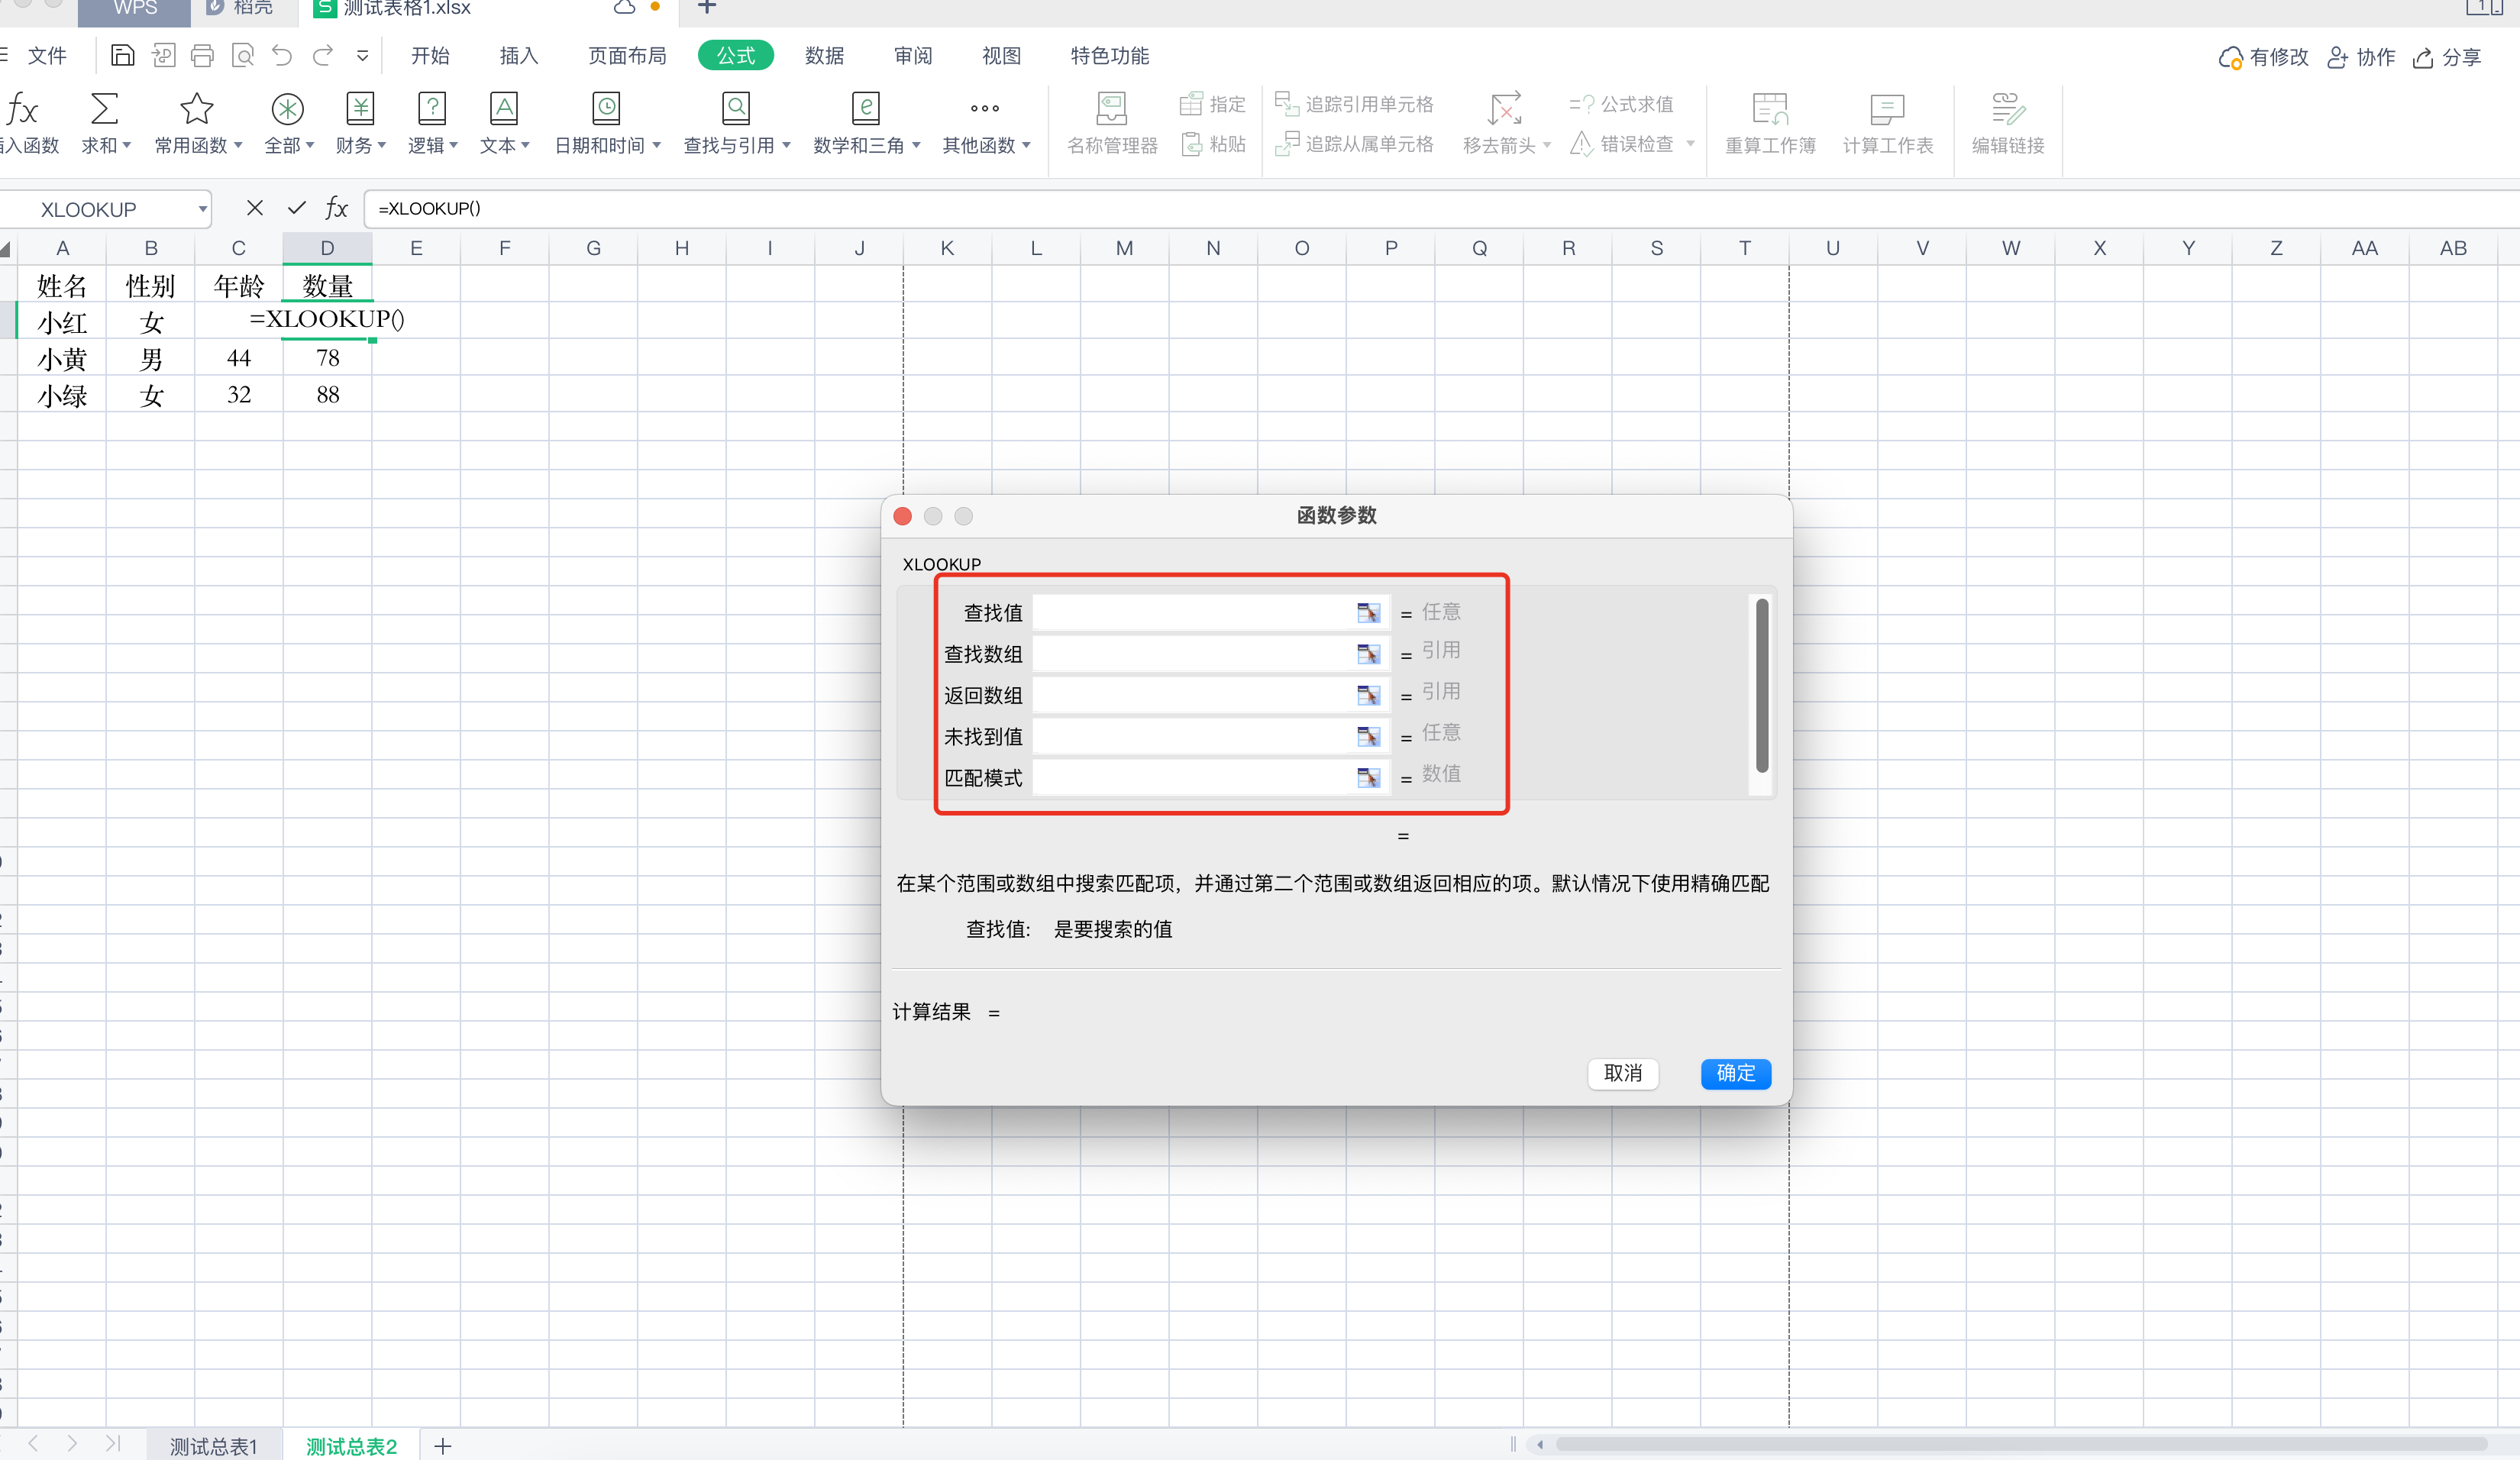The width and height of the screenshot is (2520, 1460).
Task: Expand the 错误检查 dropdown arrow
Action: point(1690,143)
